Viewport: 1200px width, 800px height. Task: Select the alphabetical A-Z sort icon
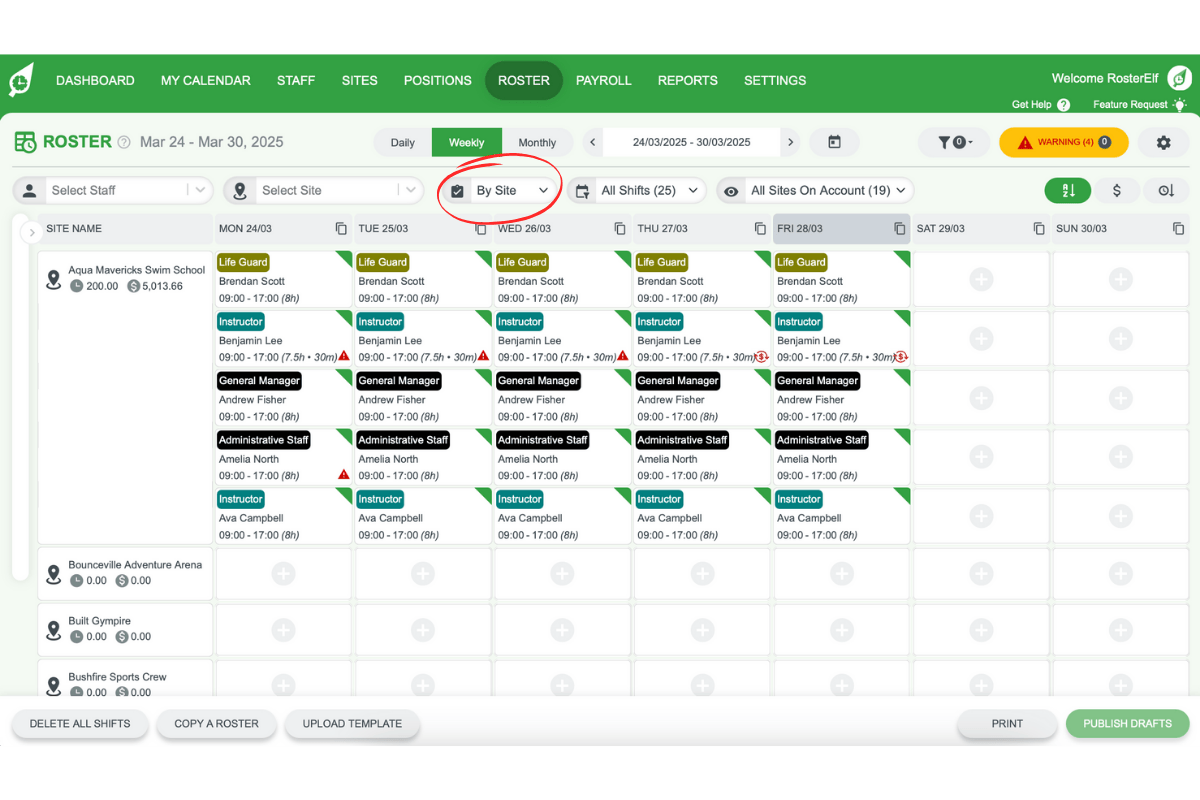1068,190
